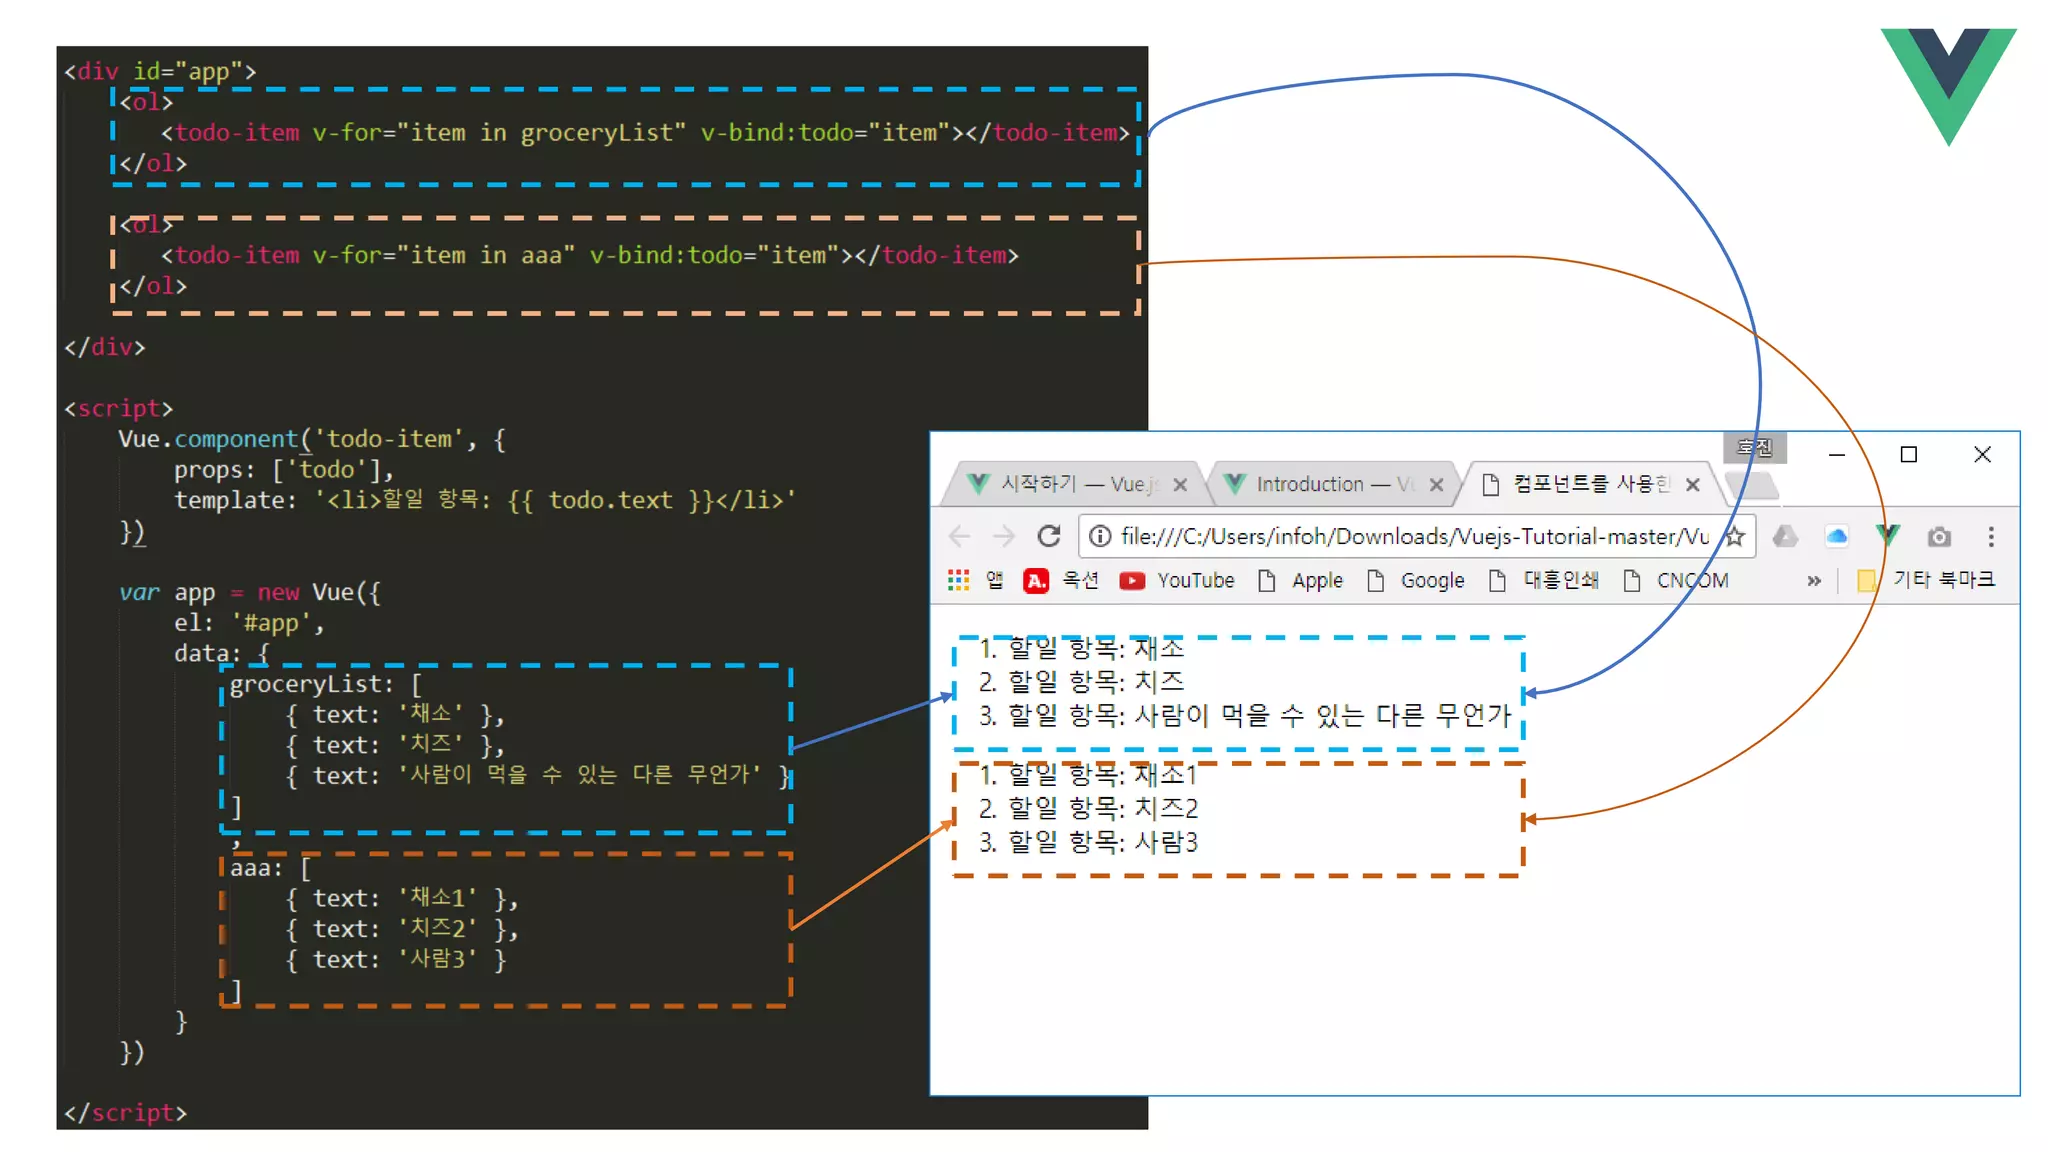Close the 컴포넌트를 사용한 tab

coord(1692,485)
